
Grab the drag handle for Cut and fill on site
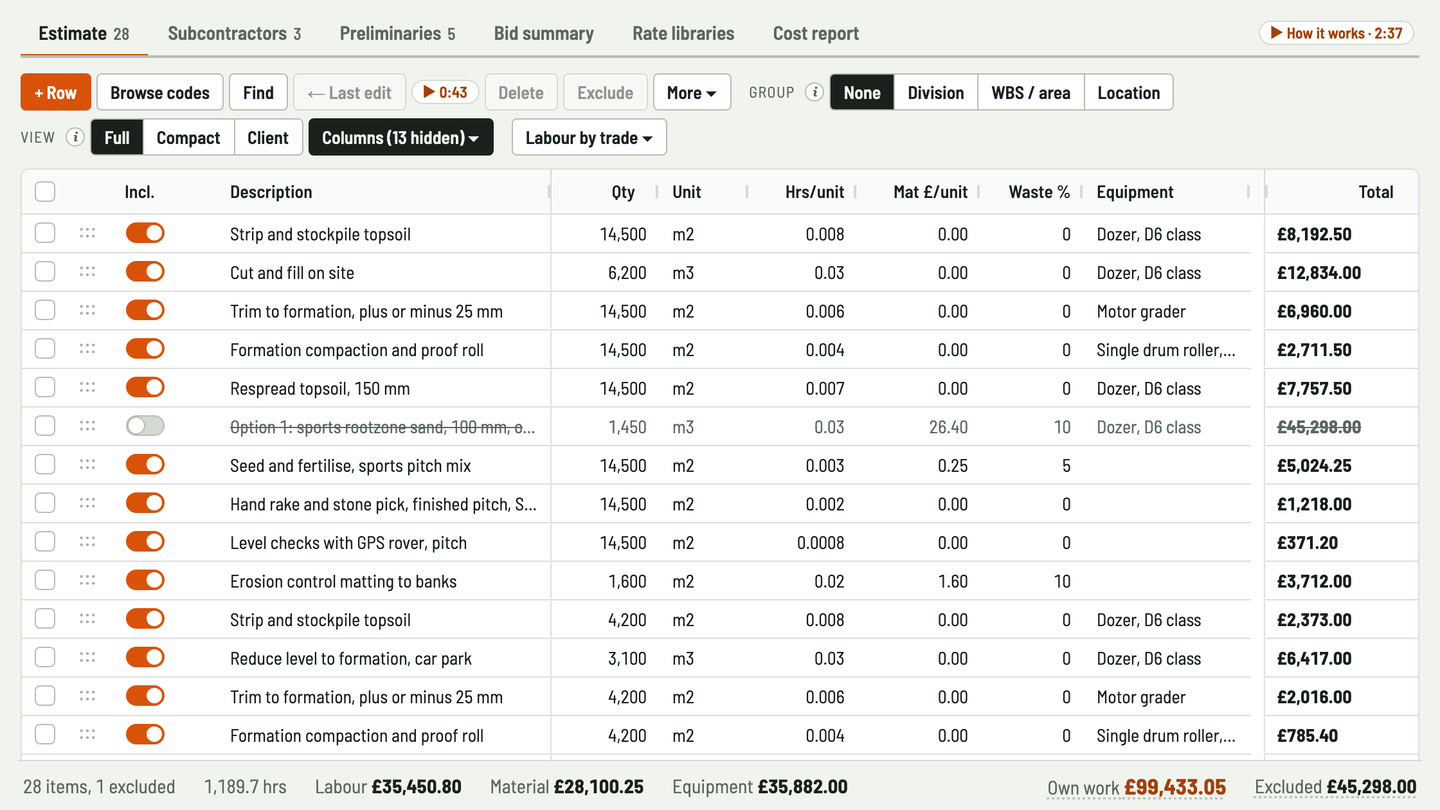[x=88, y=272]
